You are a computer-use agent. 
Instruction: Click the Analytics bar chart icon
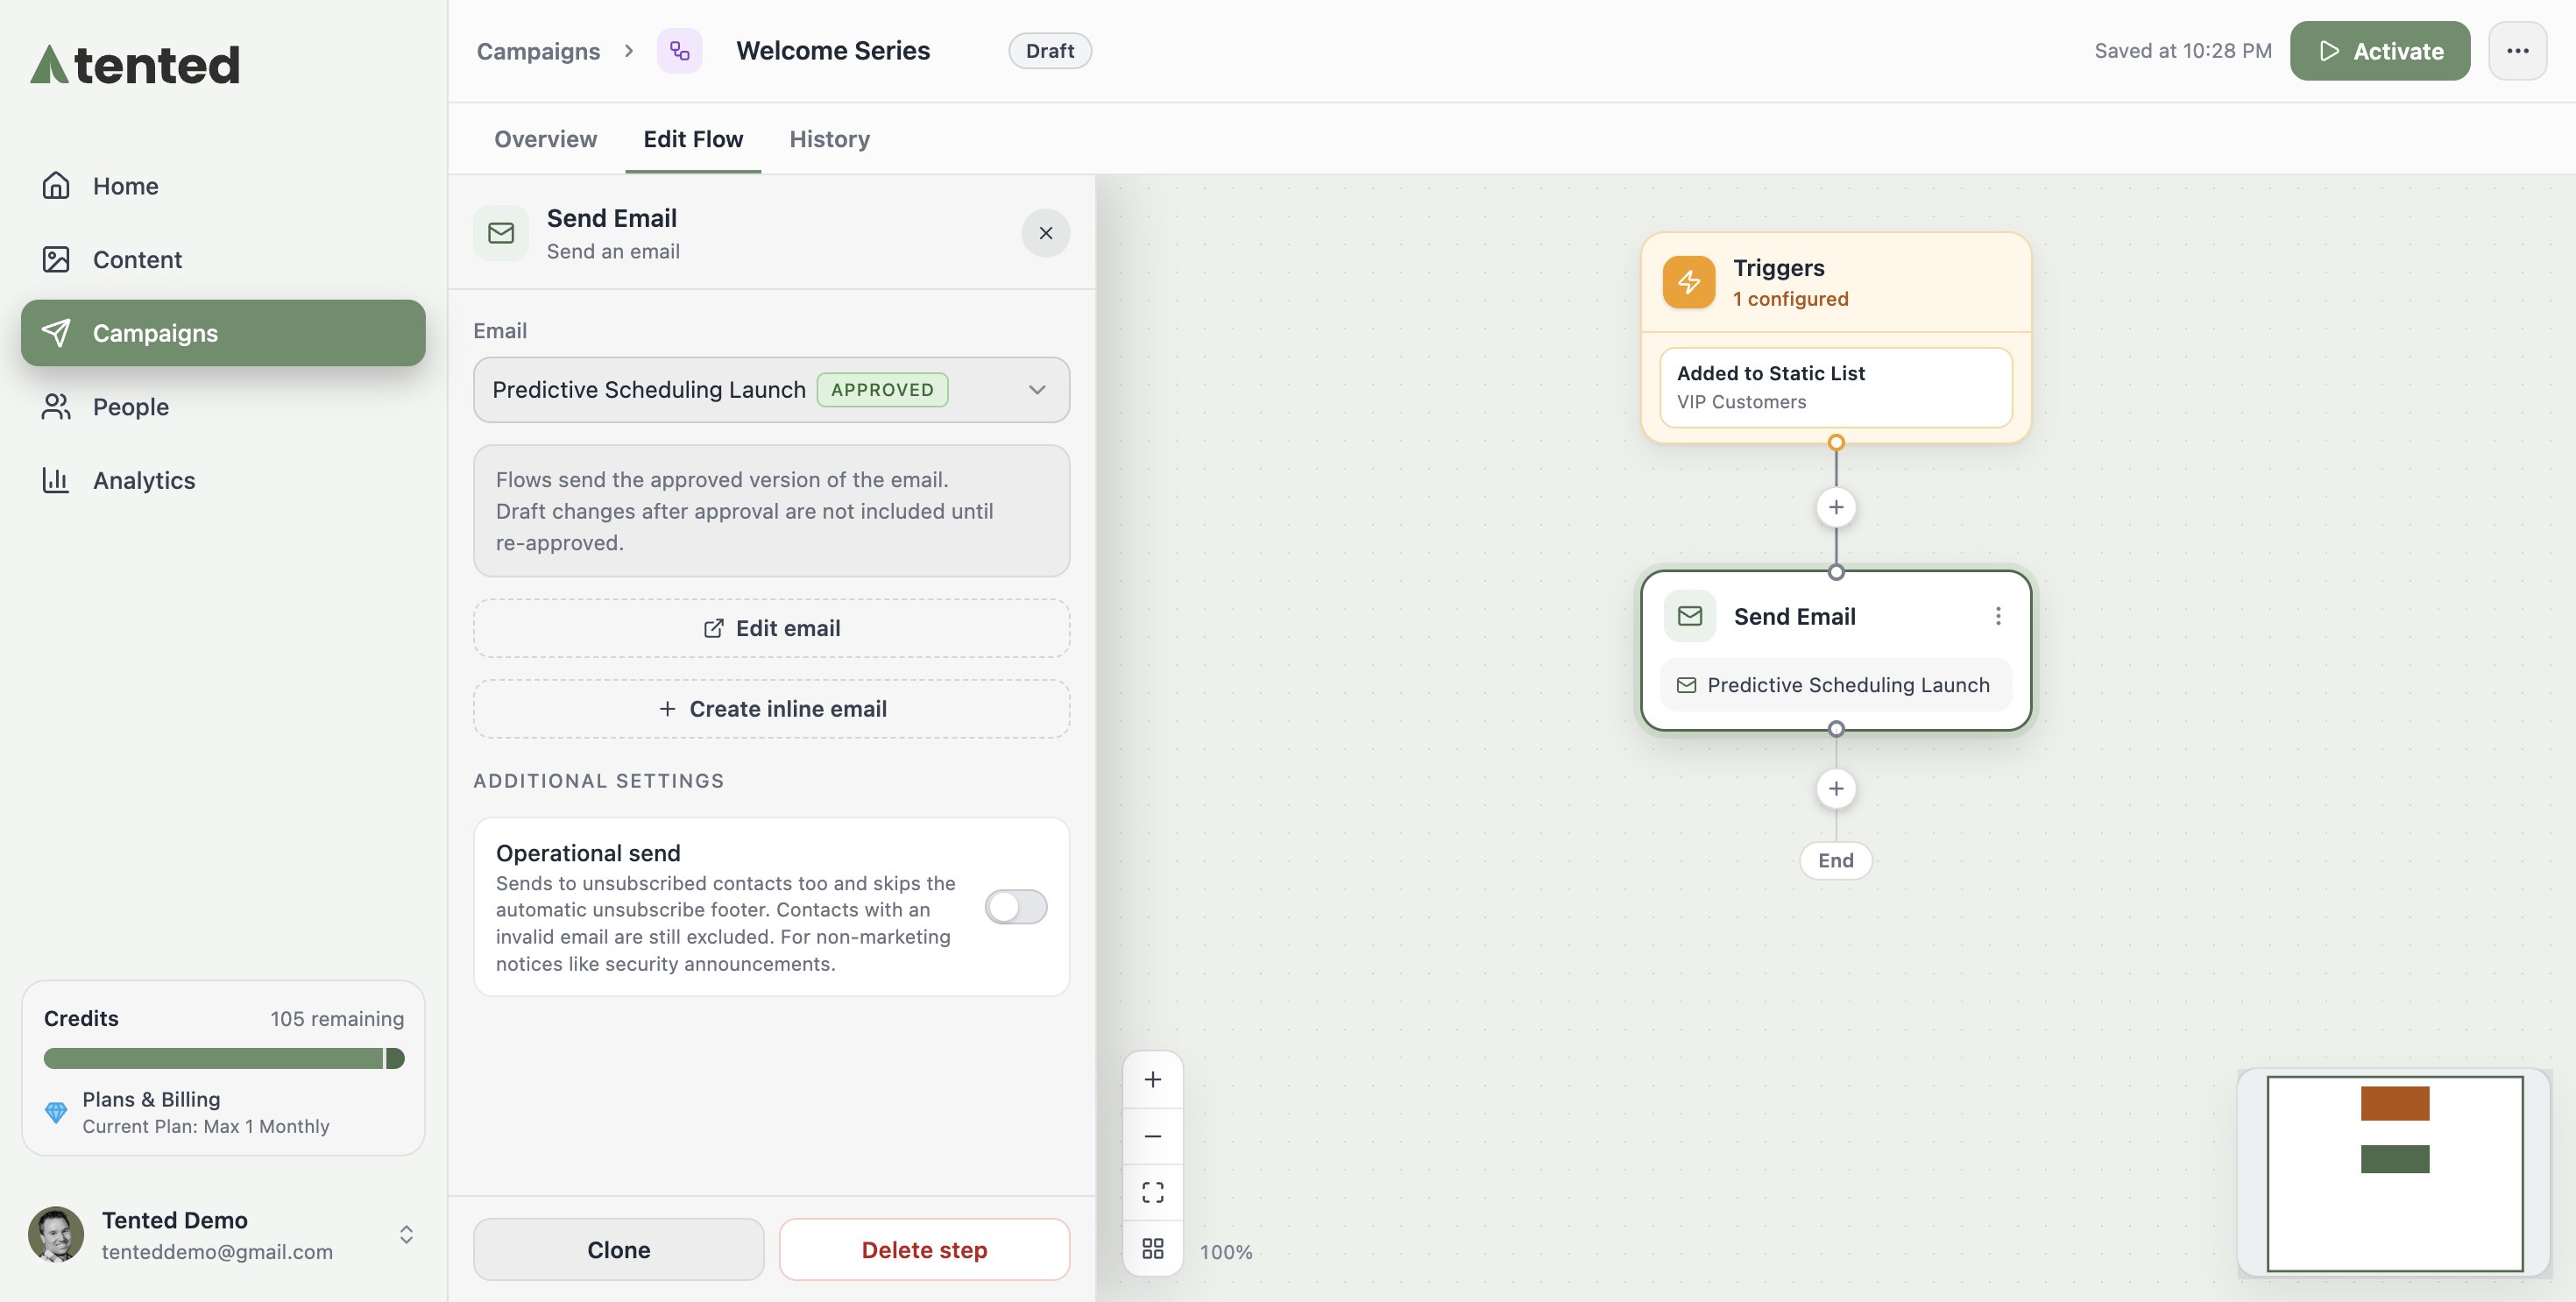coord(56,480)
